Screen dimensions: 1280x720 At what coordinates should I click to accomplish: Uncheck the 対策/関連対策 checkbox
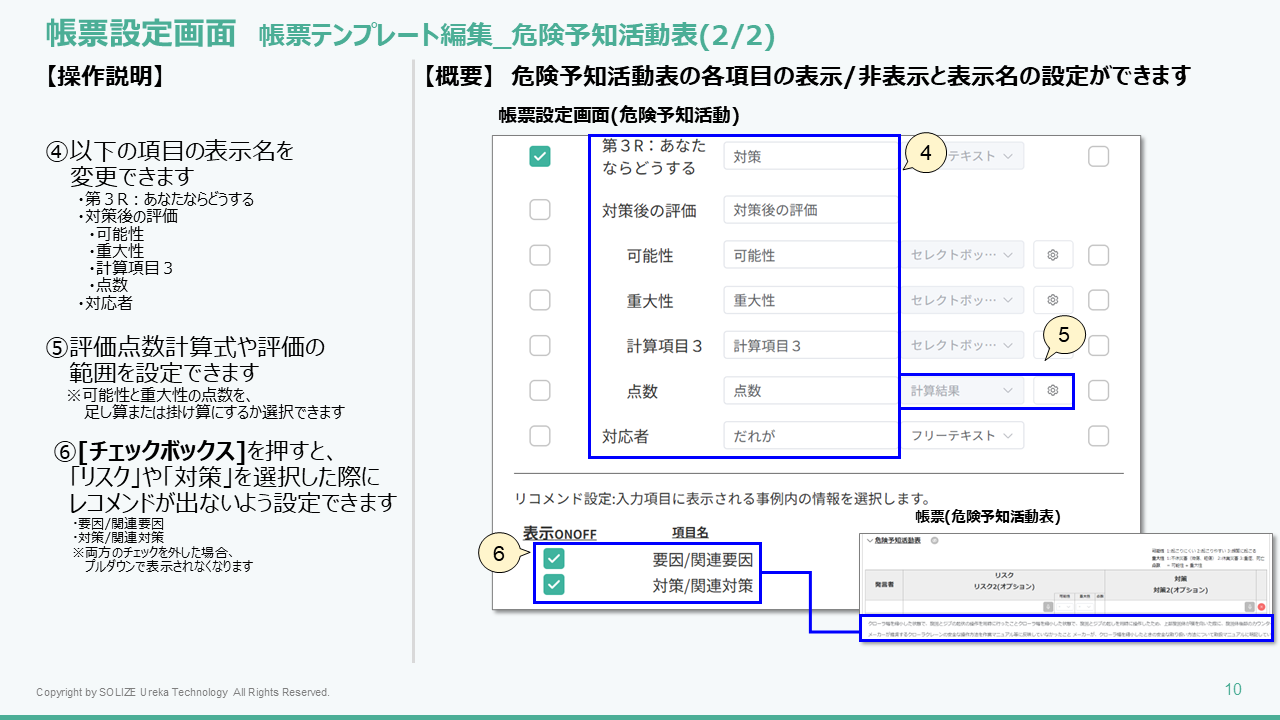[554, 585]
